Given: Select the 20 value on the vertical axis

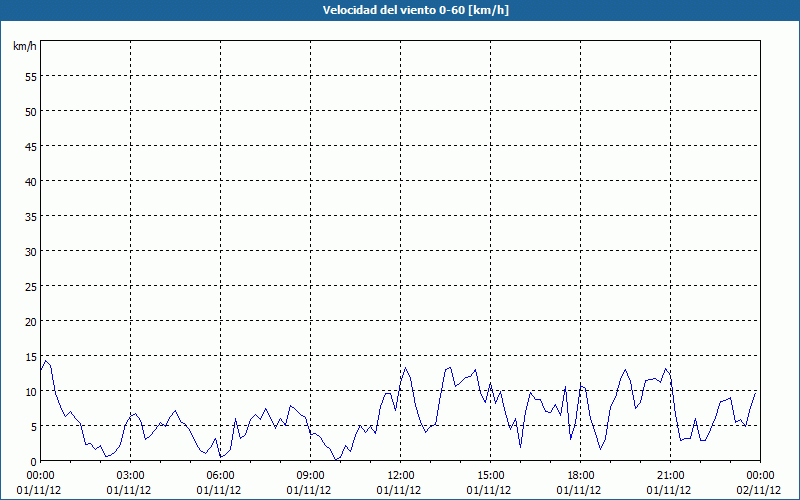Looking at the screenshot, I should [x=30, y=321].
